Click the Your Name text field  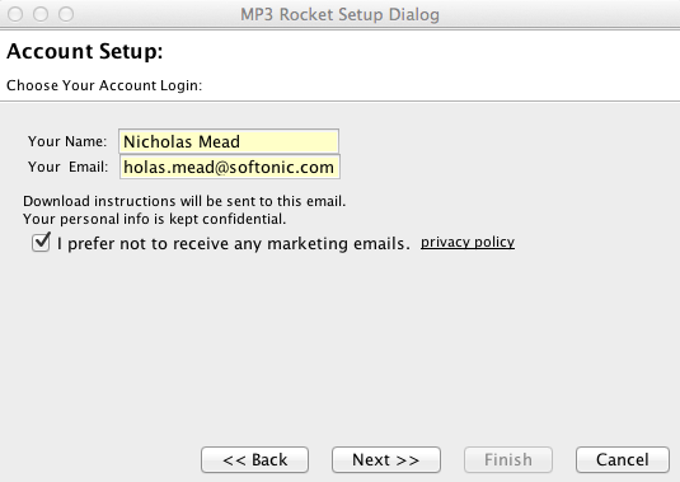[228, 141]
